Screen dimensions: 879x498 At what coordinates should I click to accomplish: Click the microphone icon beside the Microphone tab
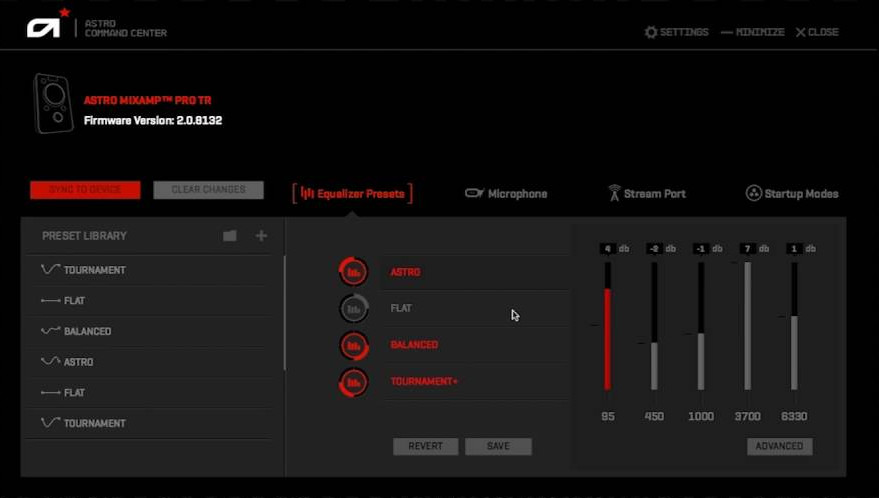(x=474, y=193)
